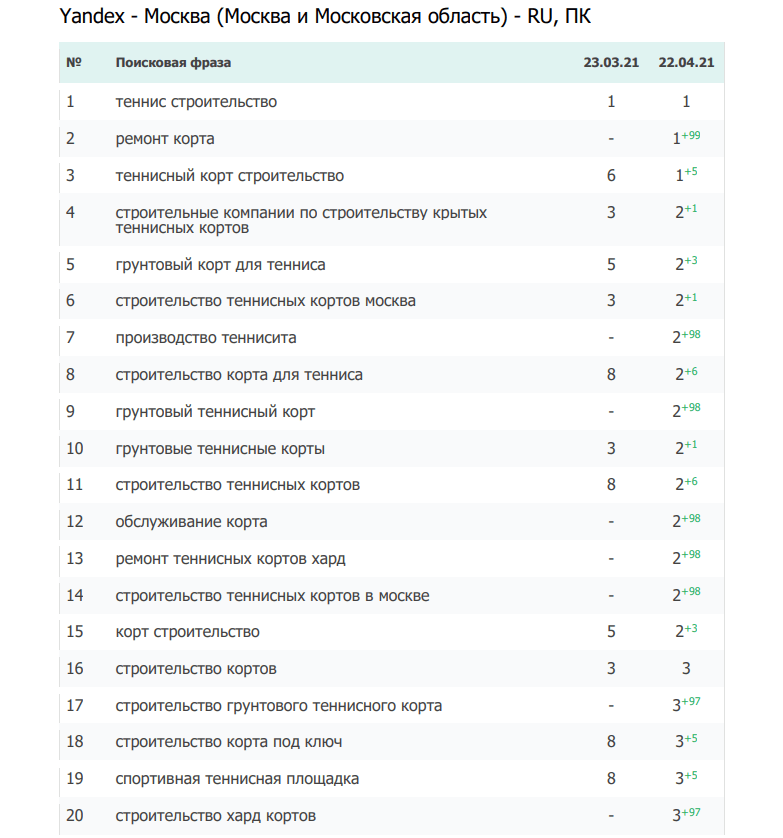Click the 22.04.21 position for 'ремонт корта'
Screen dimensions: 783x838
[686, 137]
